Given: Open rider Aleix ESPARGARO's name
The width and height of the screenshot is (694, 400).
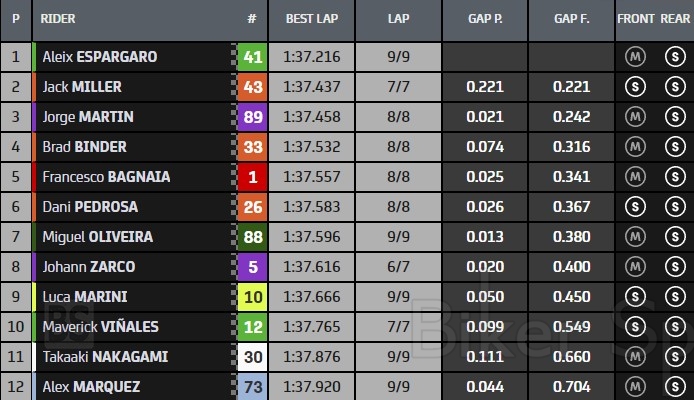Looking at the screenshot, I should point(100,57).
